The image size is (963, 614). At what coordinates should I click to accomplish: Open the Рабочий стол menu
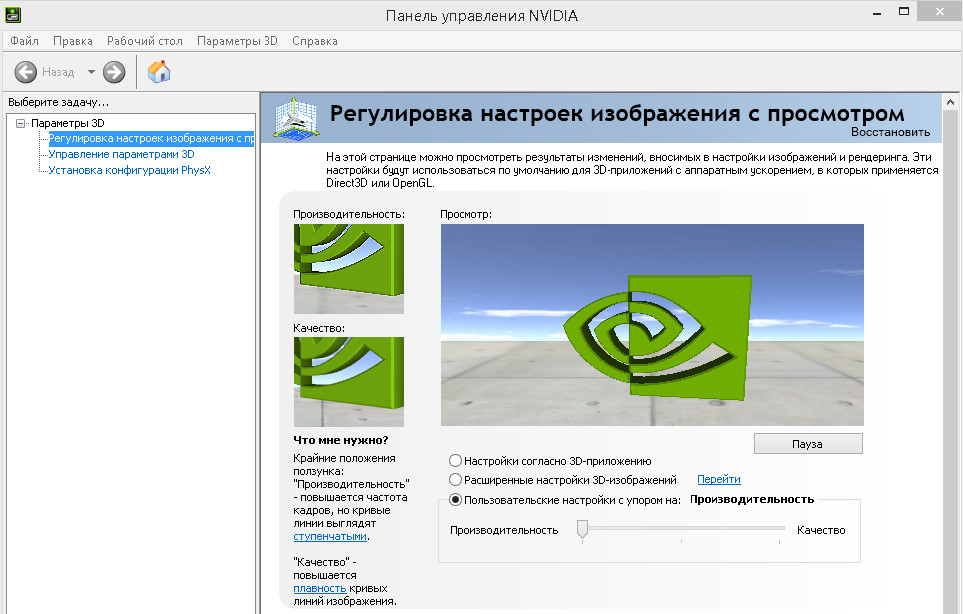[145, 41]
